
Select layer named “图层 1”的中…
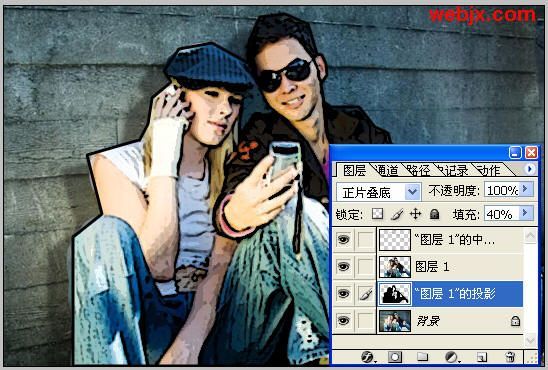tap(454, 240)
